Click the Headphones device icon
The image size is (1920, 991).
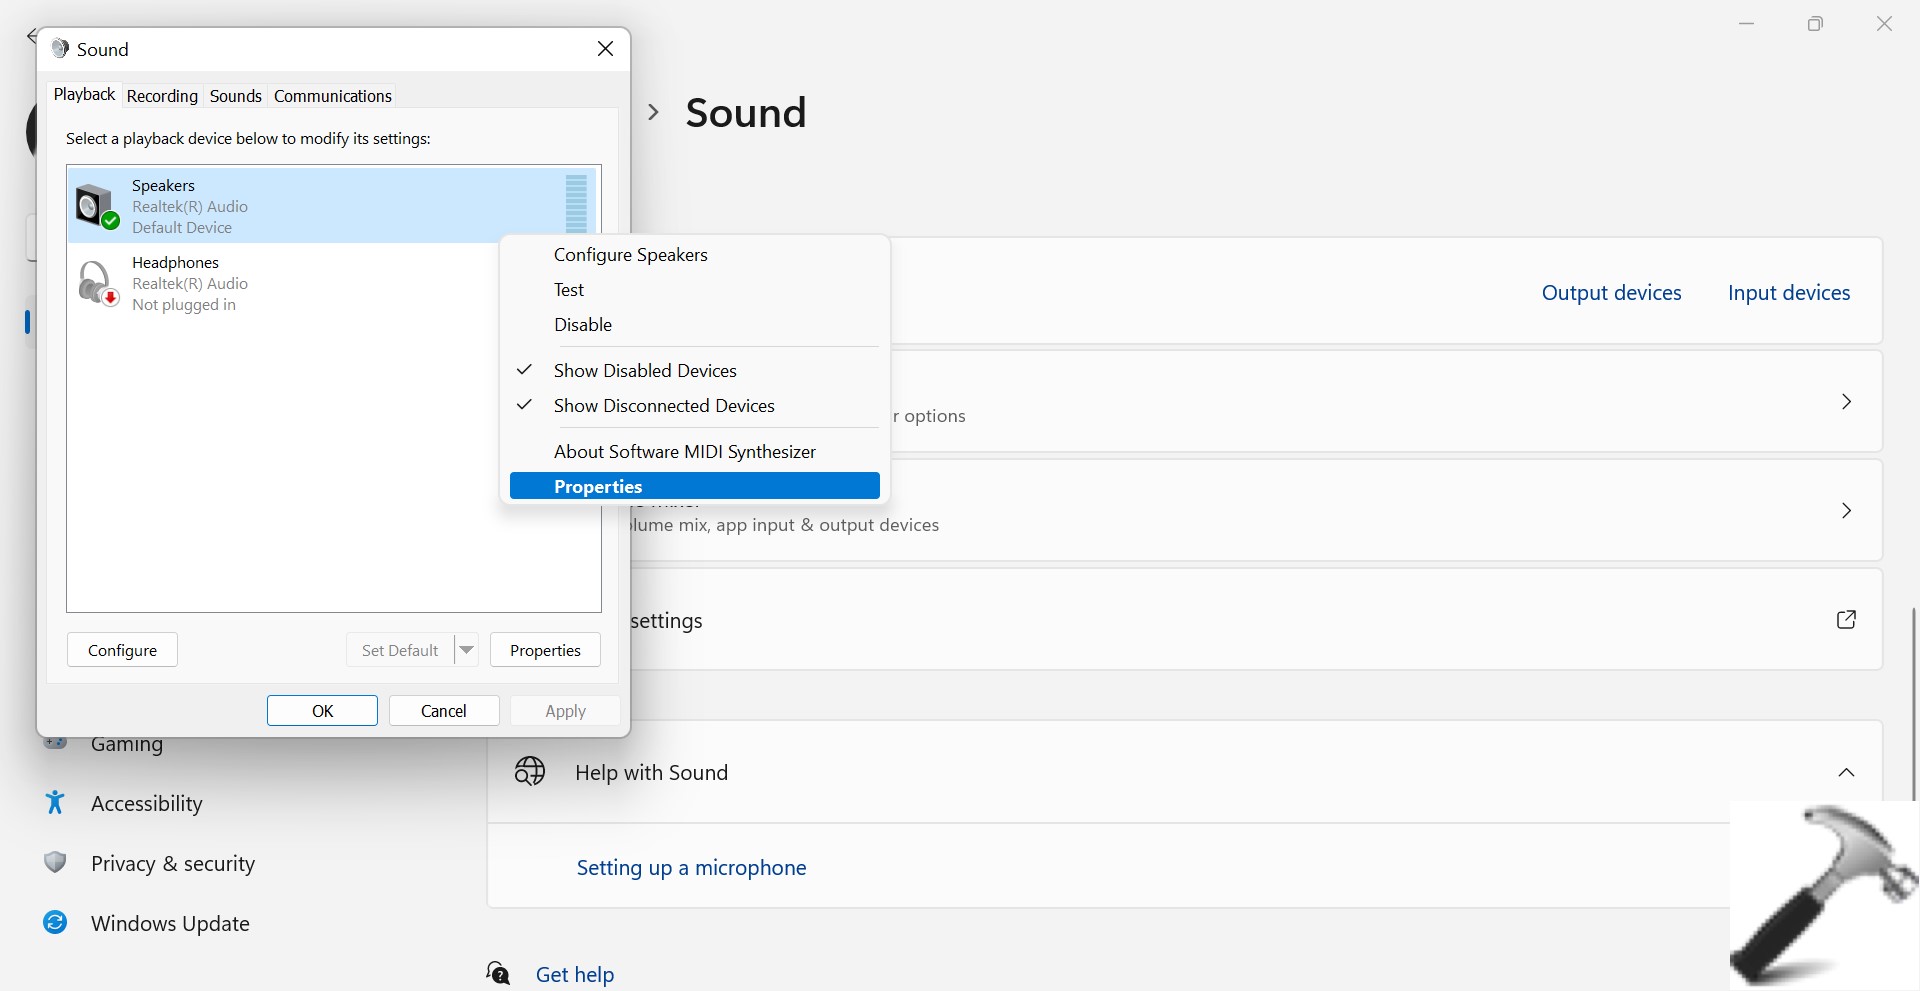pyautogui.click(x=97, y=283)
